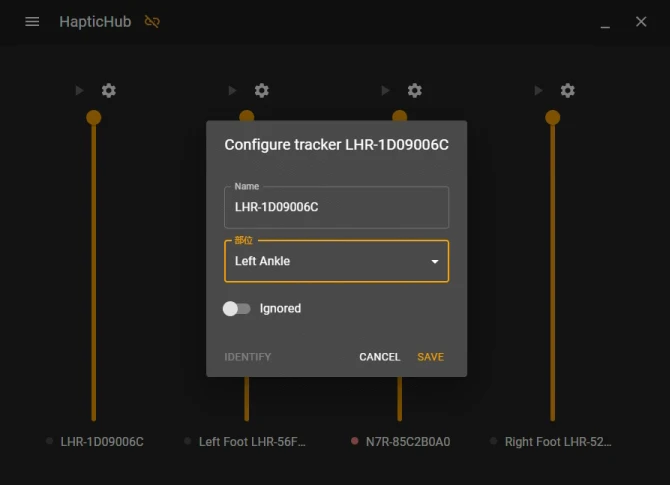Click the Left Foot slider handle
670x485 pixels.
click(247, 115)
